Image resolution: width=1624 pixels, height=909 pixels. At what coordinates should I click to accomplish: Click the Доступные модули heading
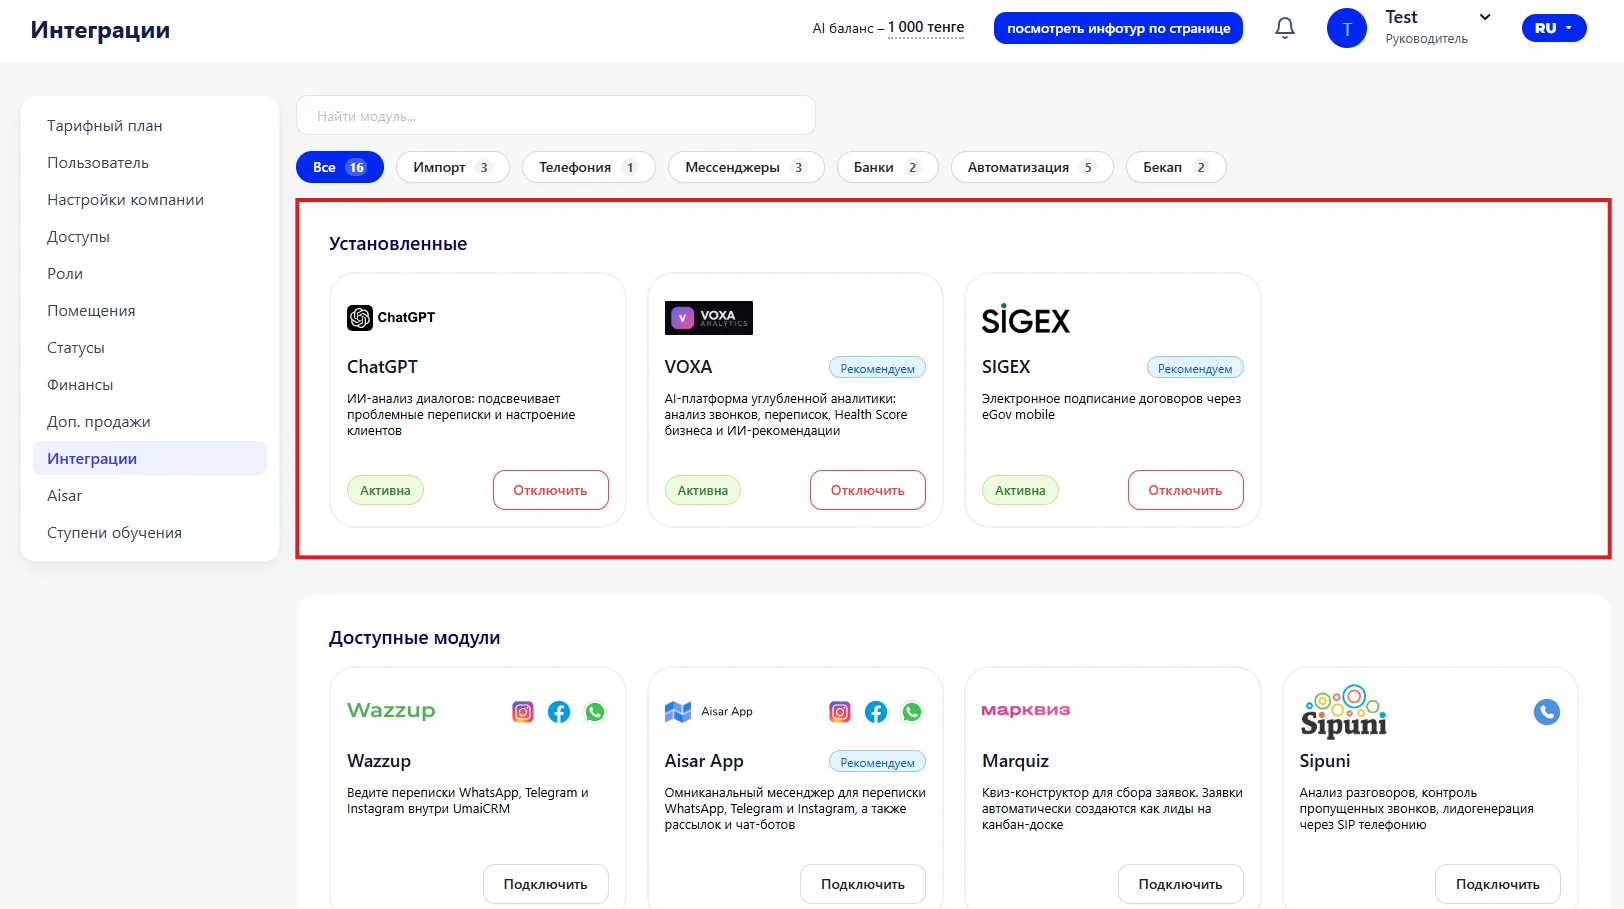tap(415, 638)
